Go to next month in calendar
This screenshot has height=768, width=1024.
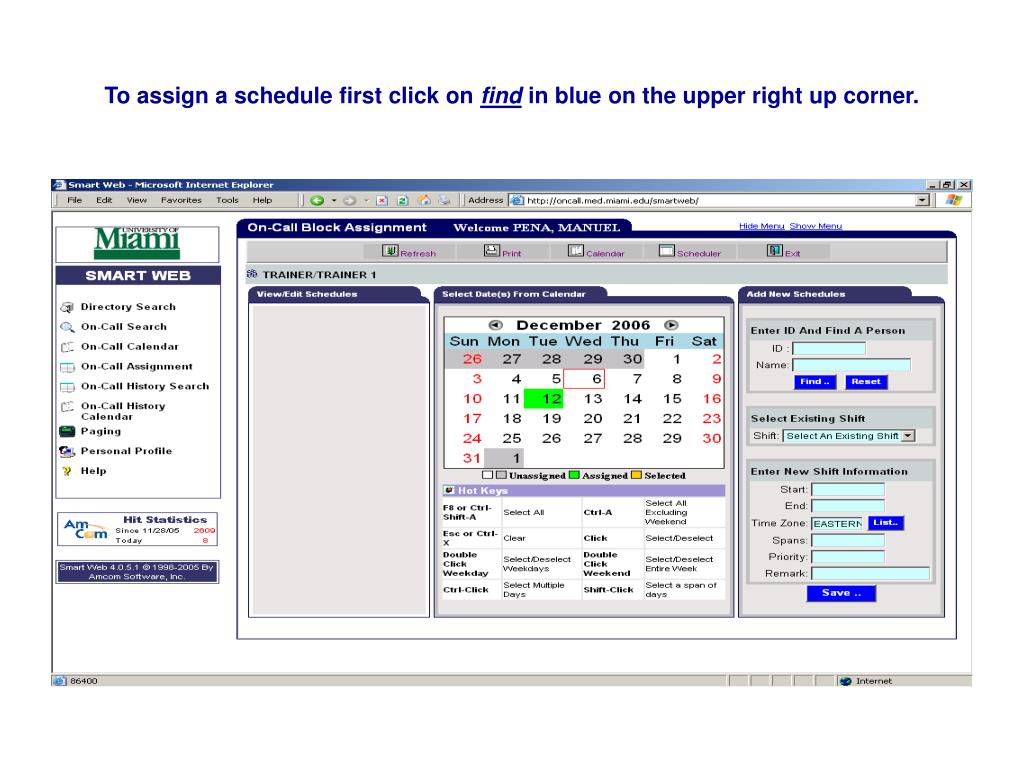point(671,325)
